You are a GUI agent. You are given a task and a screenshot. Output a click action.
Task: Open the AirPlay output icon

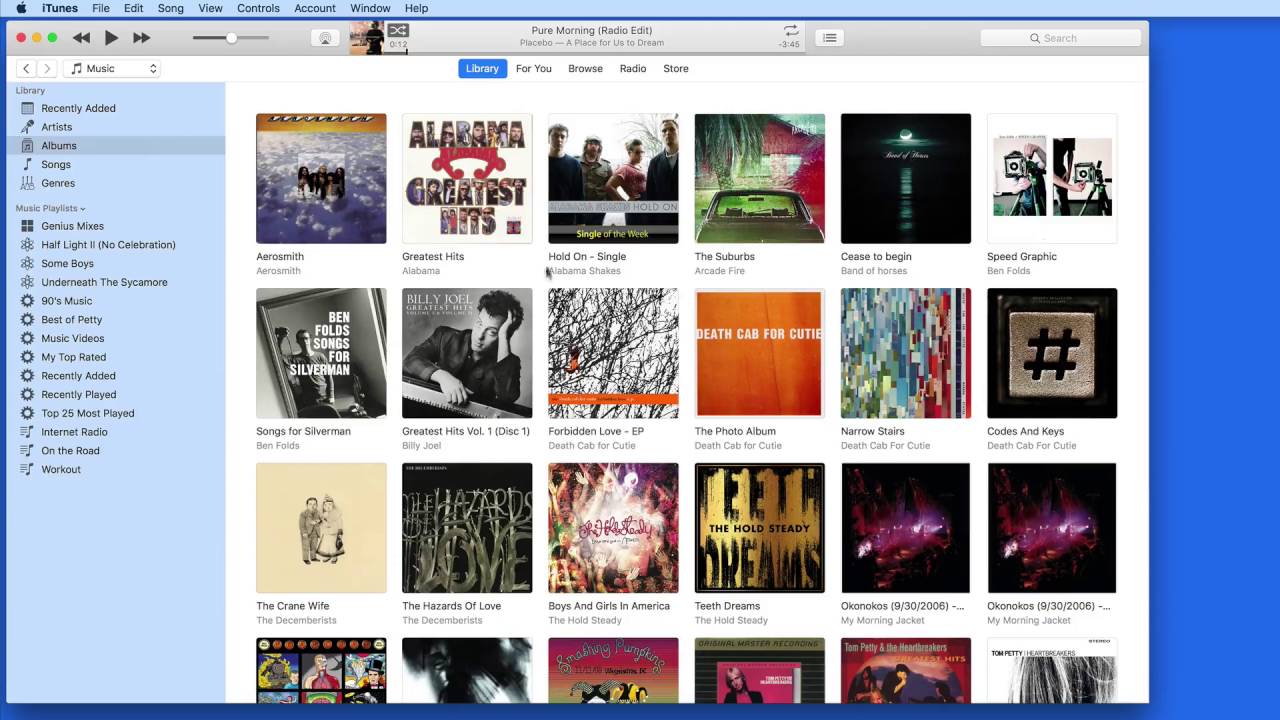tap(324, 38)
